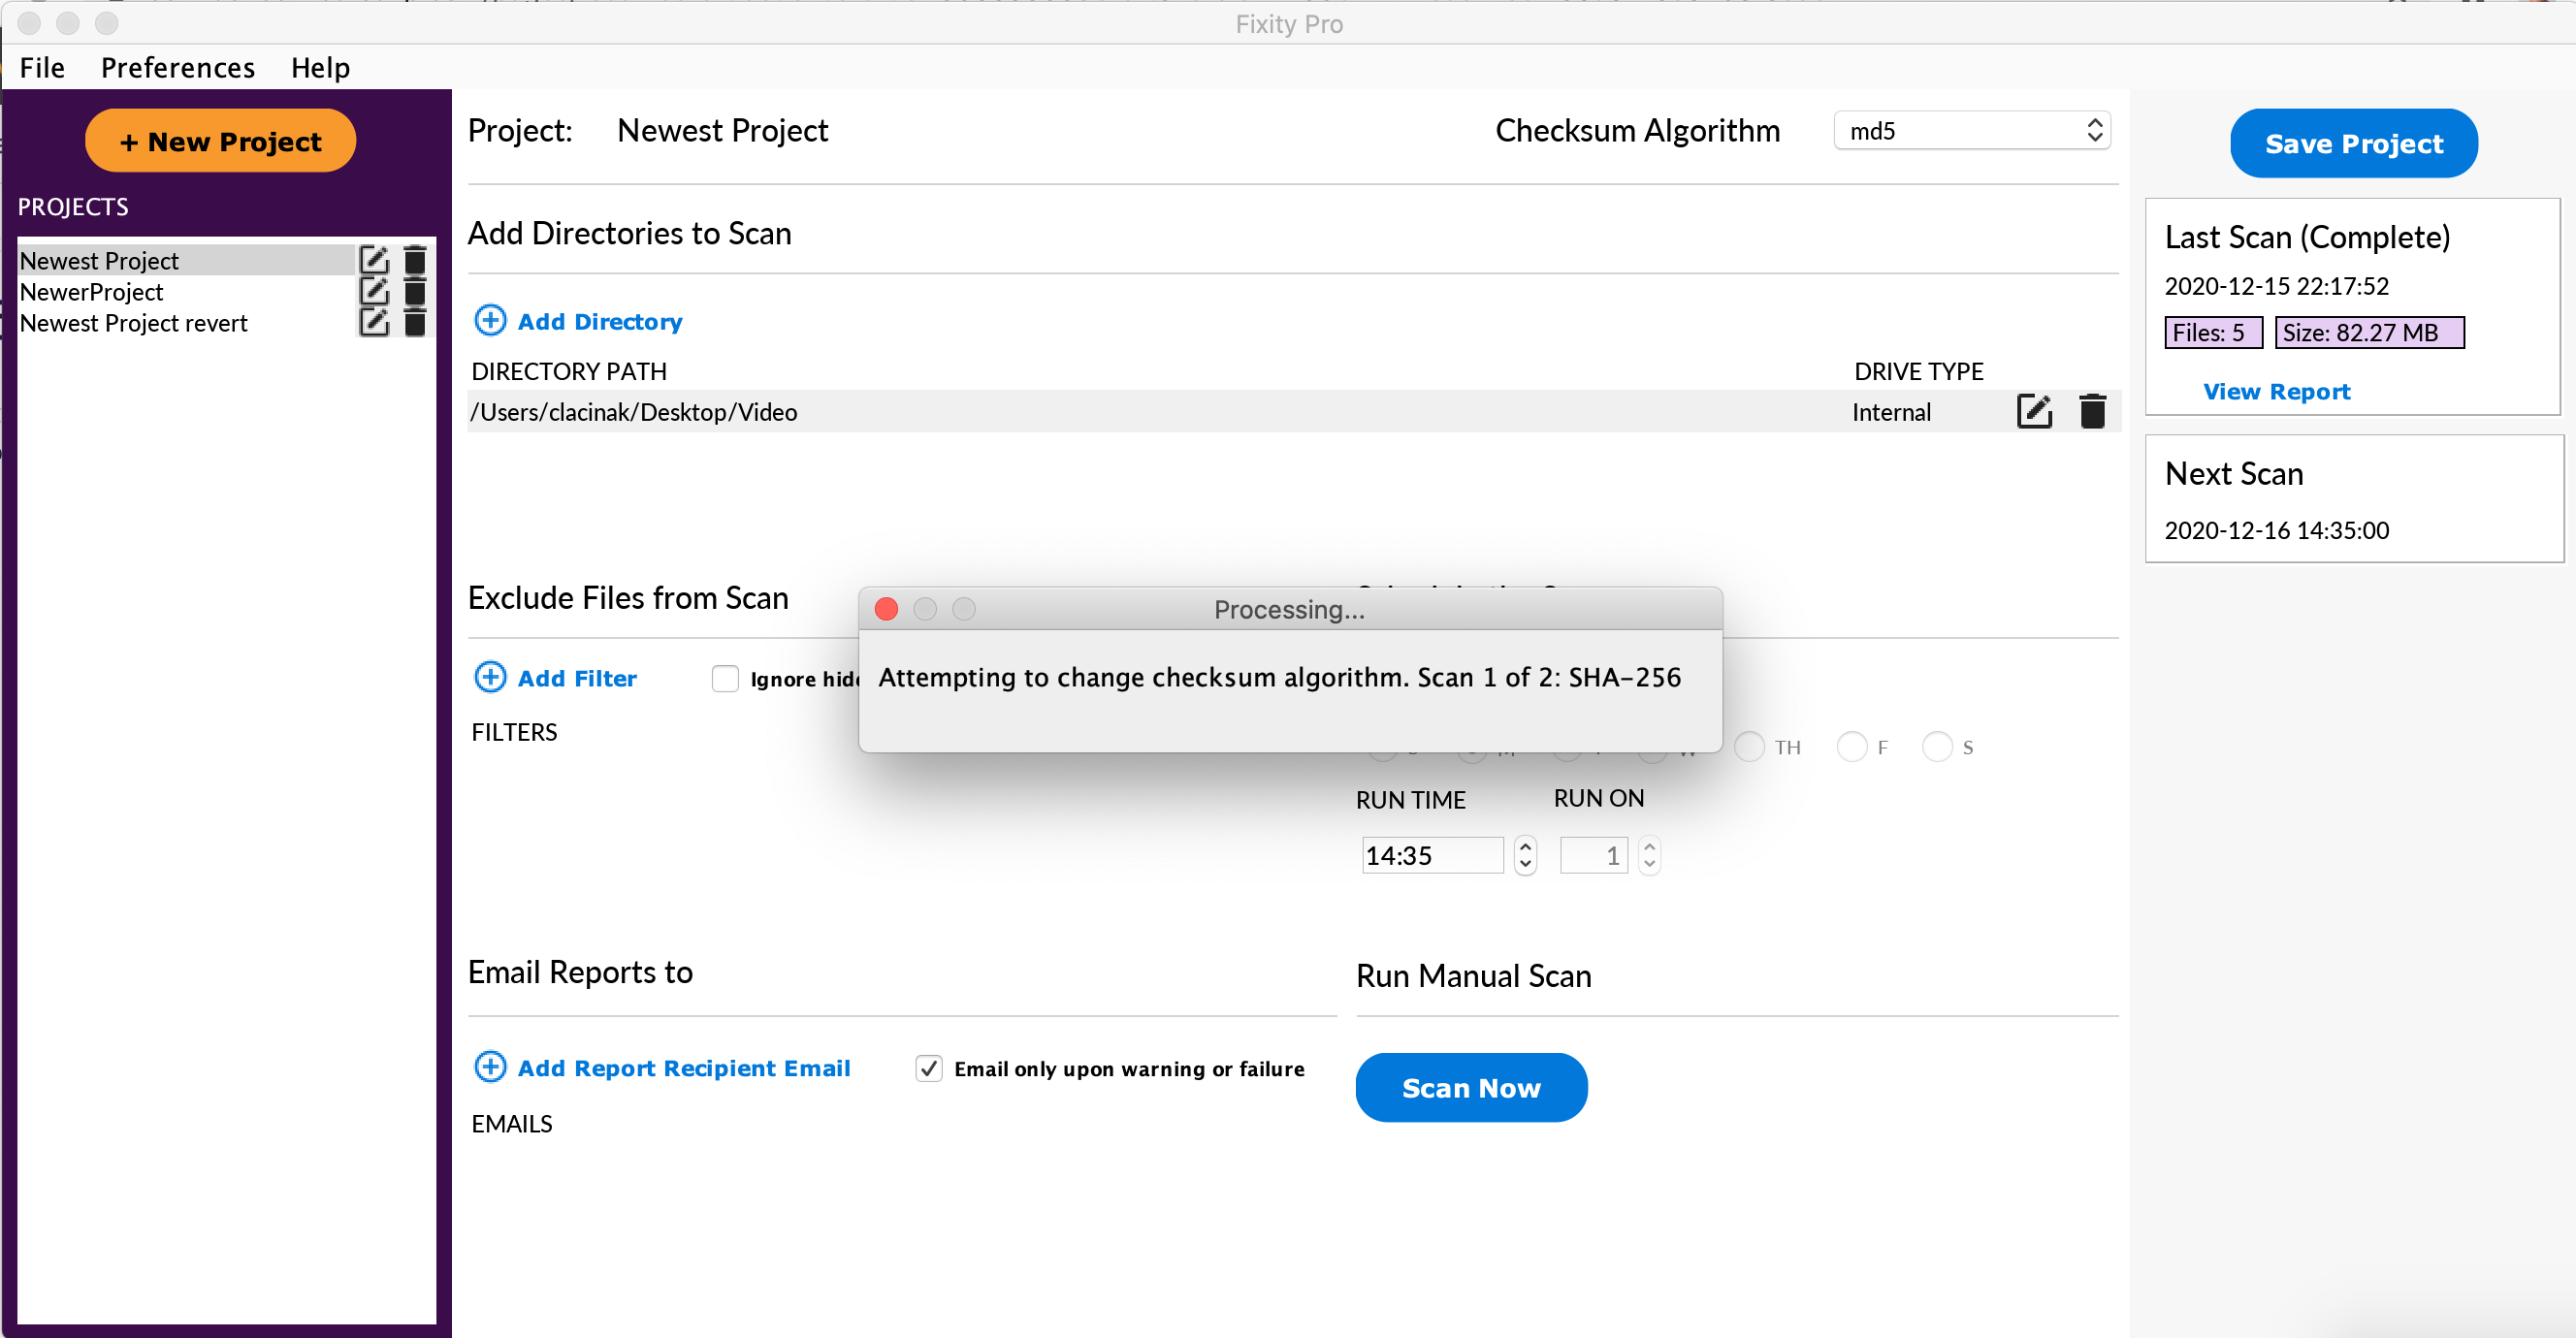Image resolution: width=2576 pixels, height=1338 pixels.
Task: Click the Run On field showing 1
Action: pos(1594,856)
